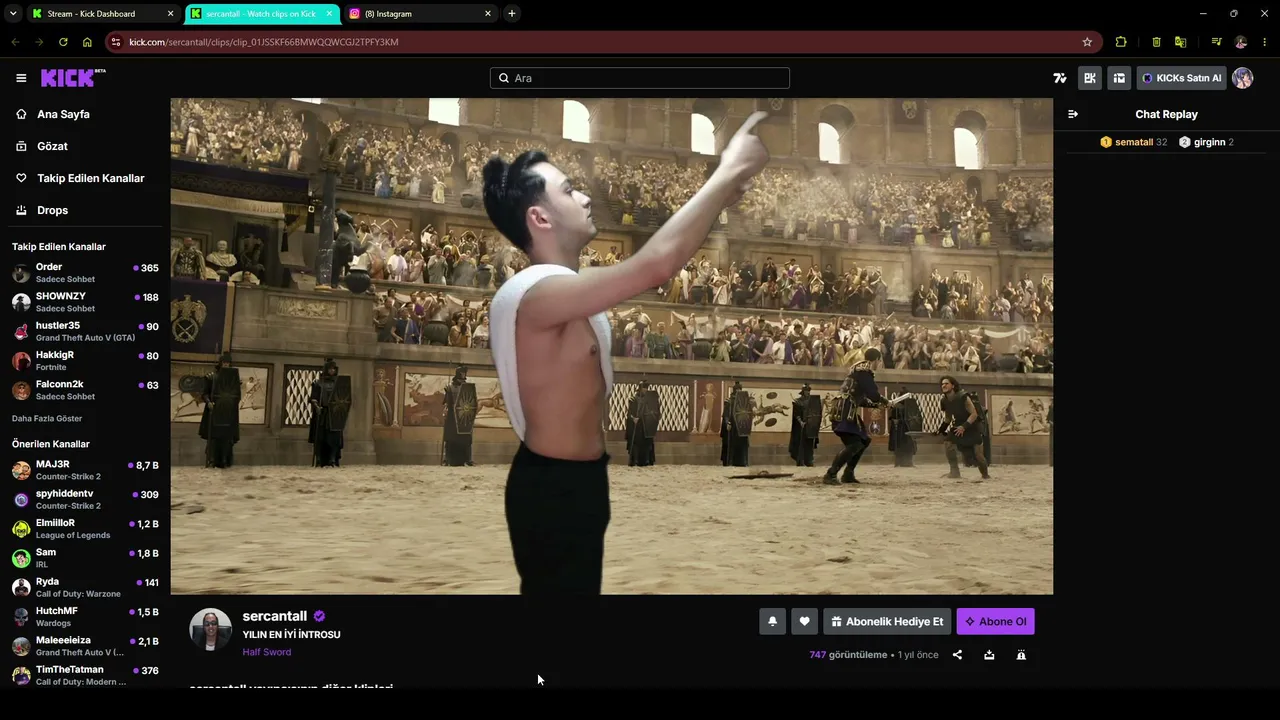
Task: Open the HakkigR channel in sidebar
Action: click(85, 360)
